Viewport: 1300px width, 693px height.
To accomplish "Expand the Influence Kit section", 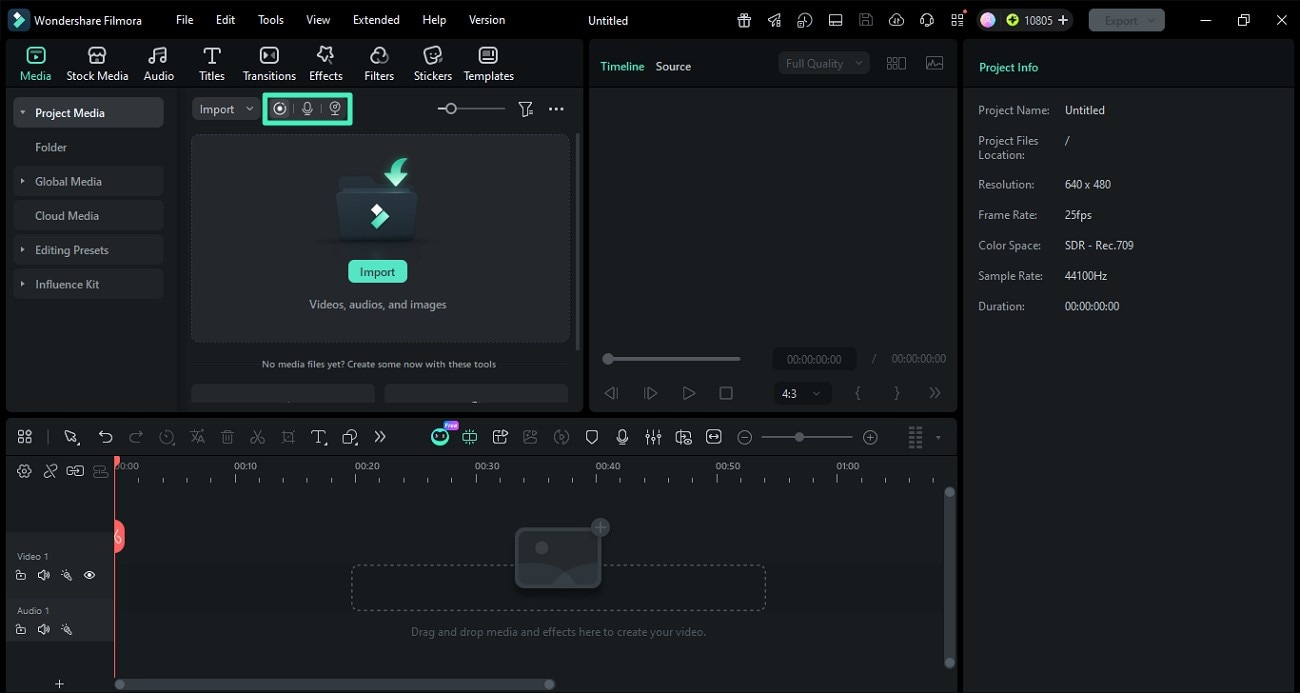I will pyautogui.click(x=23, y=284).
